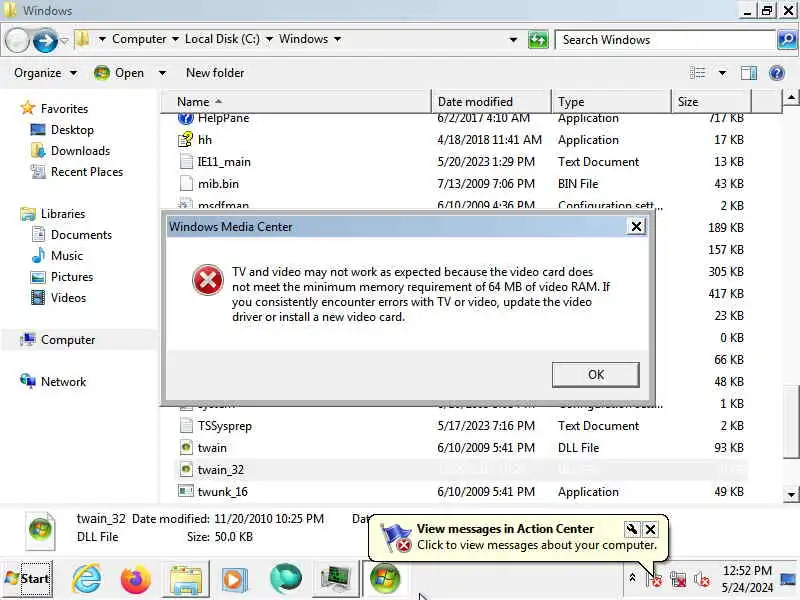Click the Open toolbar button
The height and width of the screenshot is (600, 800).
pyautogui.click(x=119, y=73)
